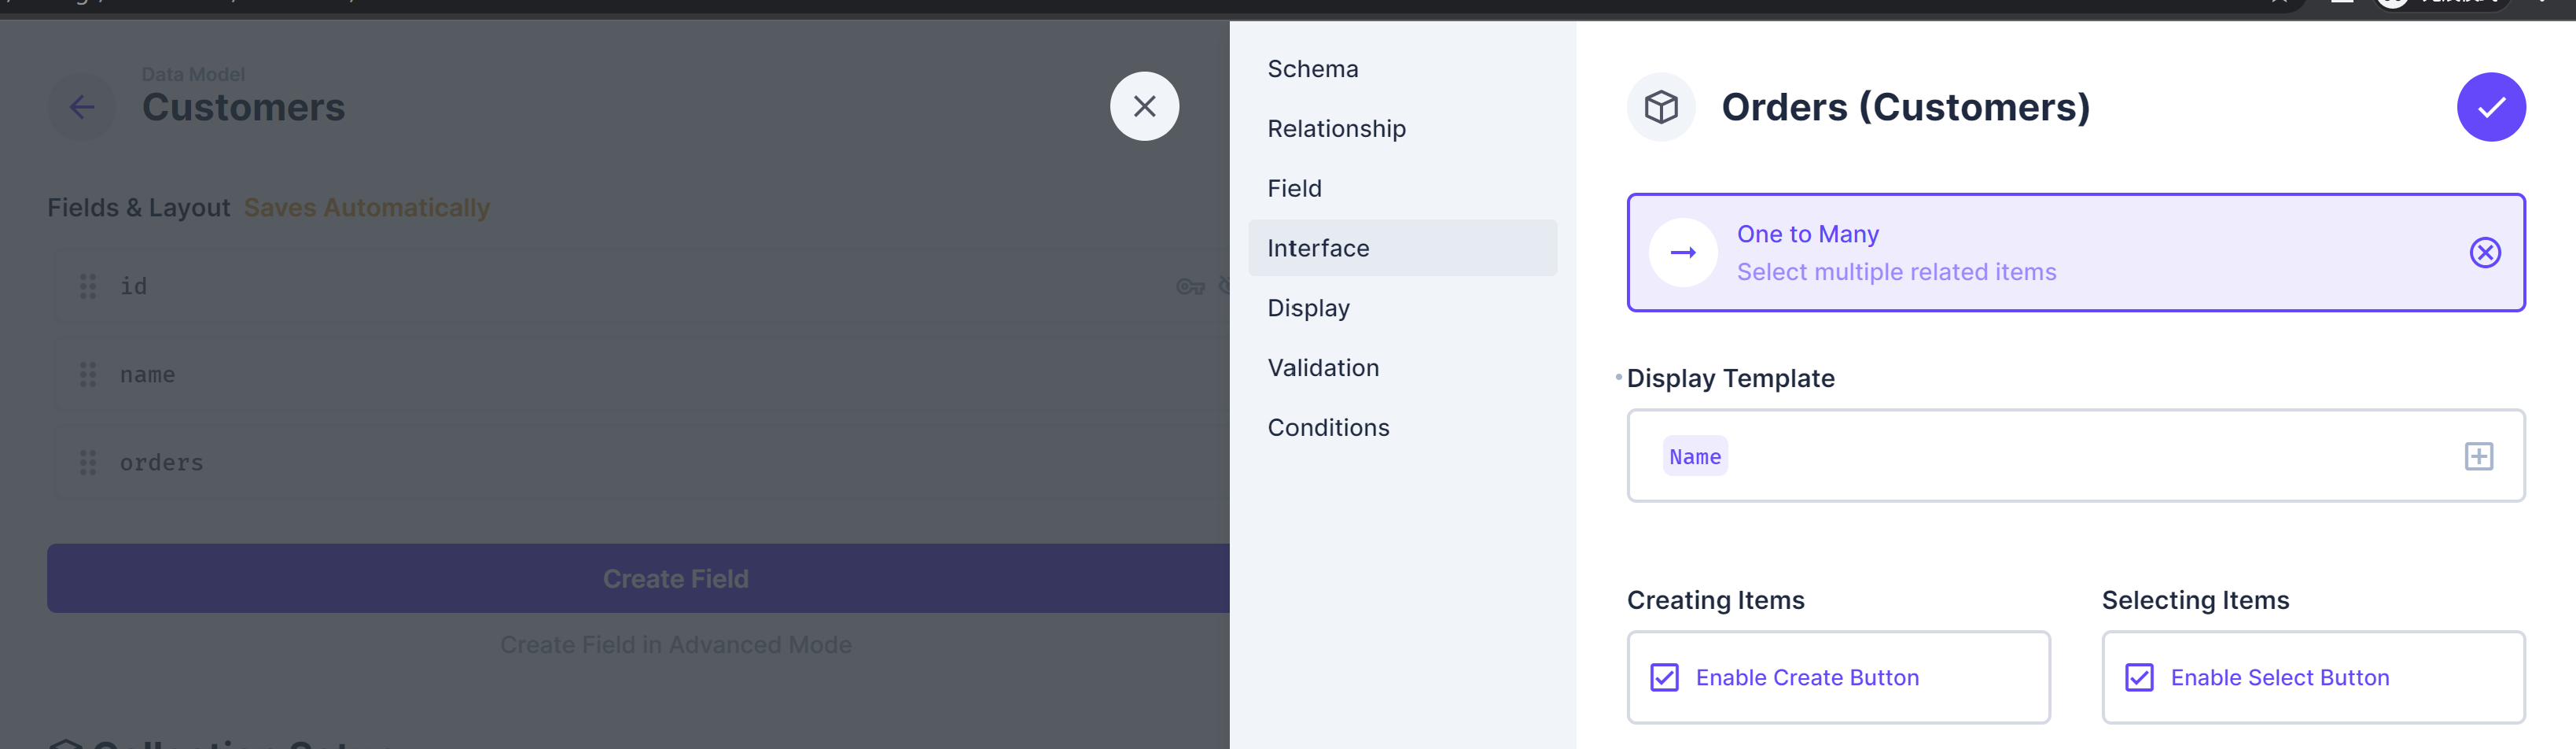Remove the One to Many relationship via its X icon
The image size is (2576, 749).
2486,252
